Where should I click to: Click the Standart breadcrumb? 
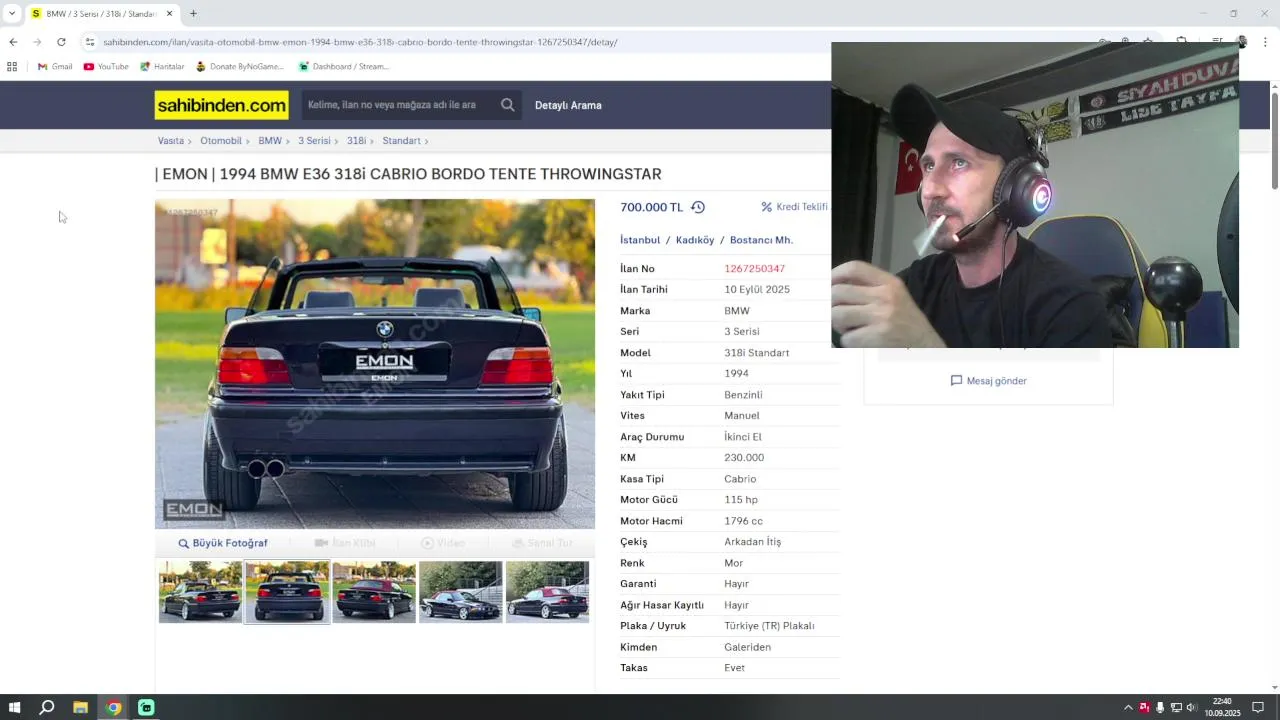tap(401, 141)
